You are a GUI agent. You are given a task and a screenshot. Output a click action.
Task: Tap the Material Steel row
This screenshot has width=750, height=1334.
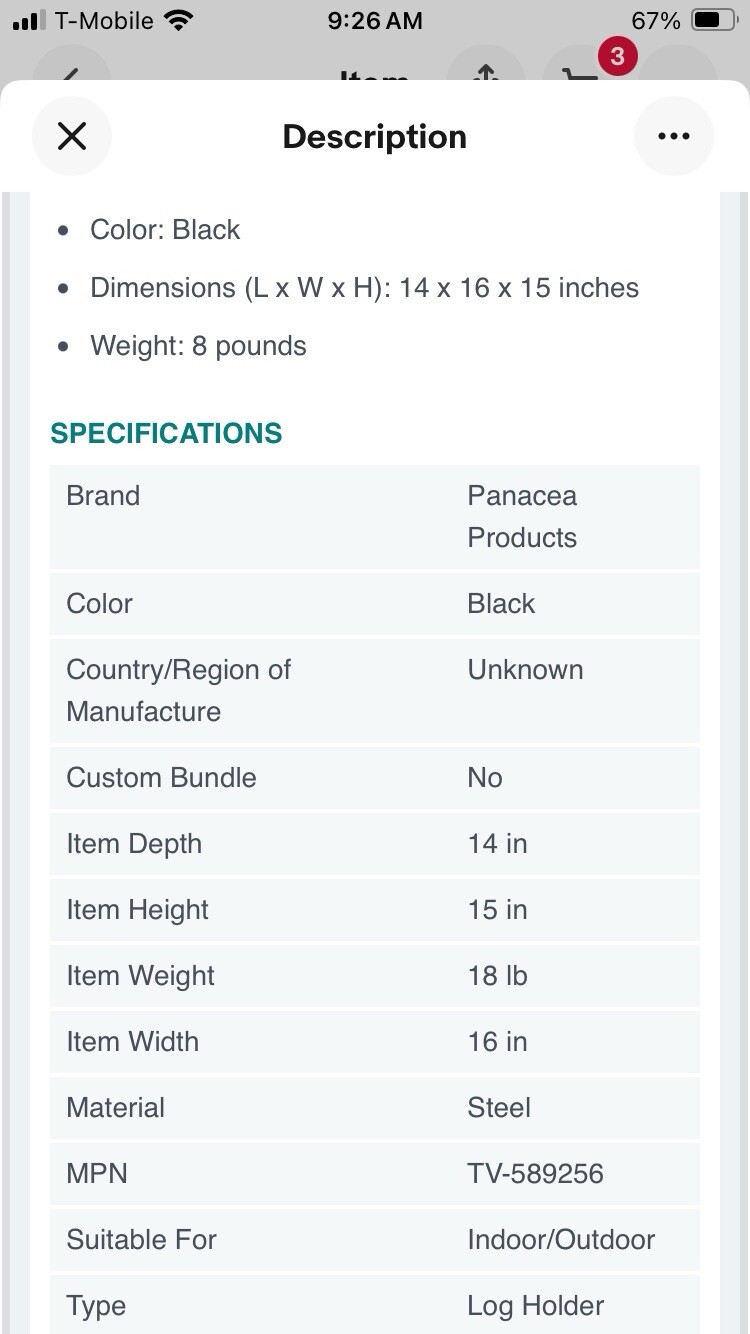pos(375,1108)
